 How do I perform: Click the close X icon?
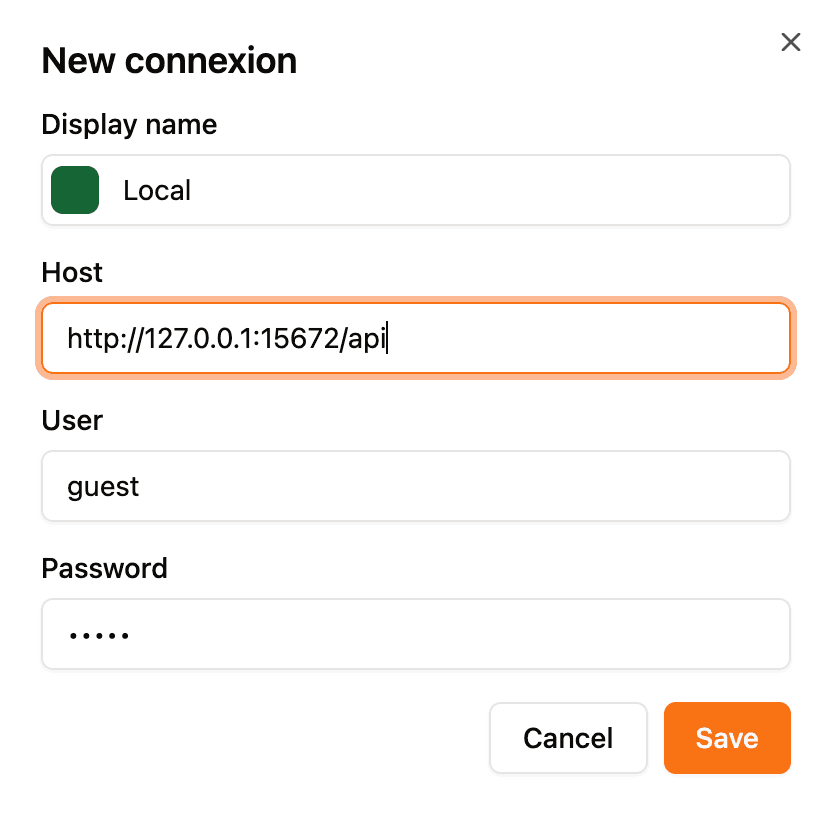(791, 42)
